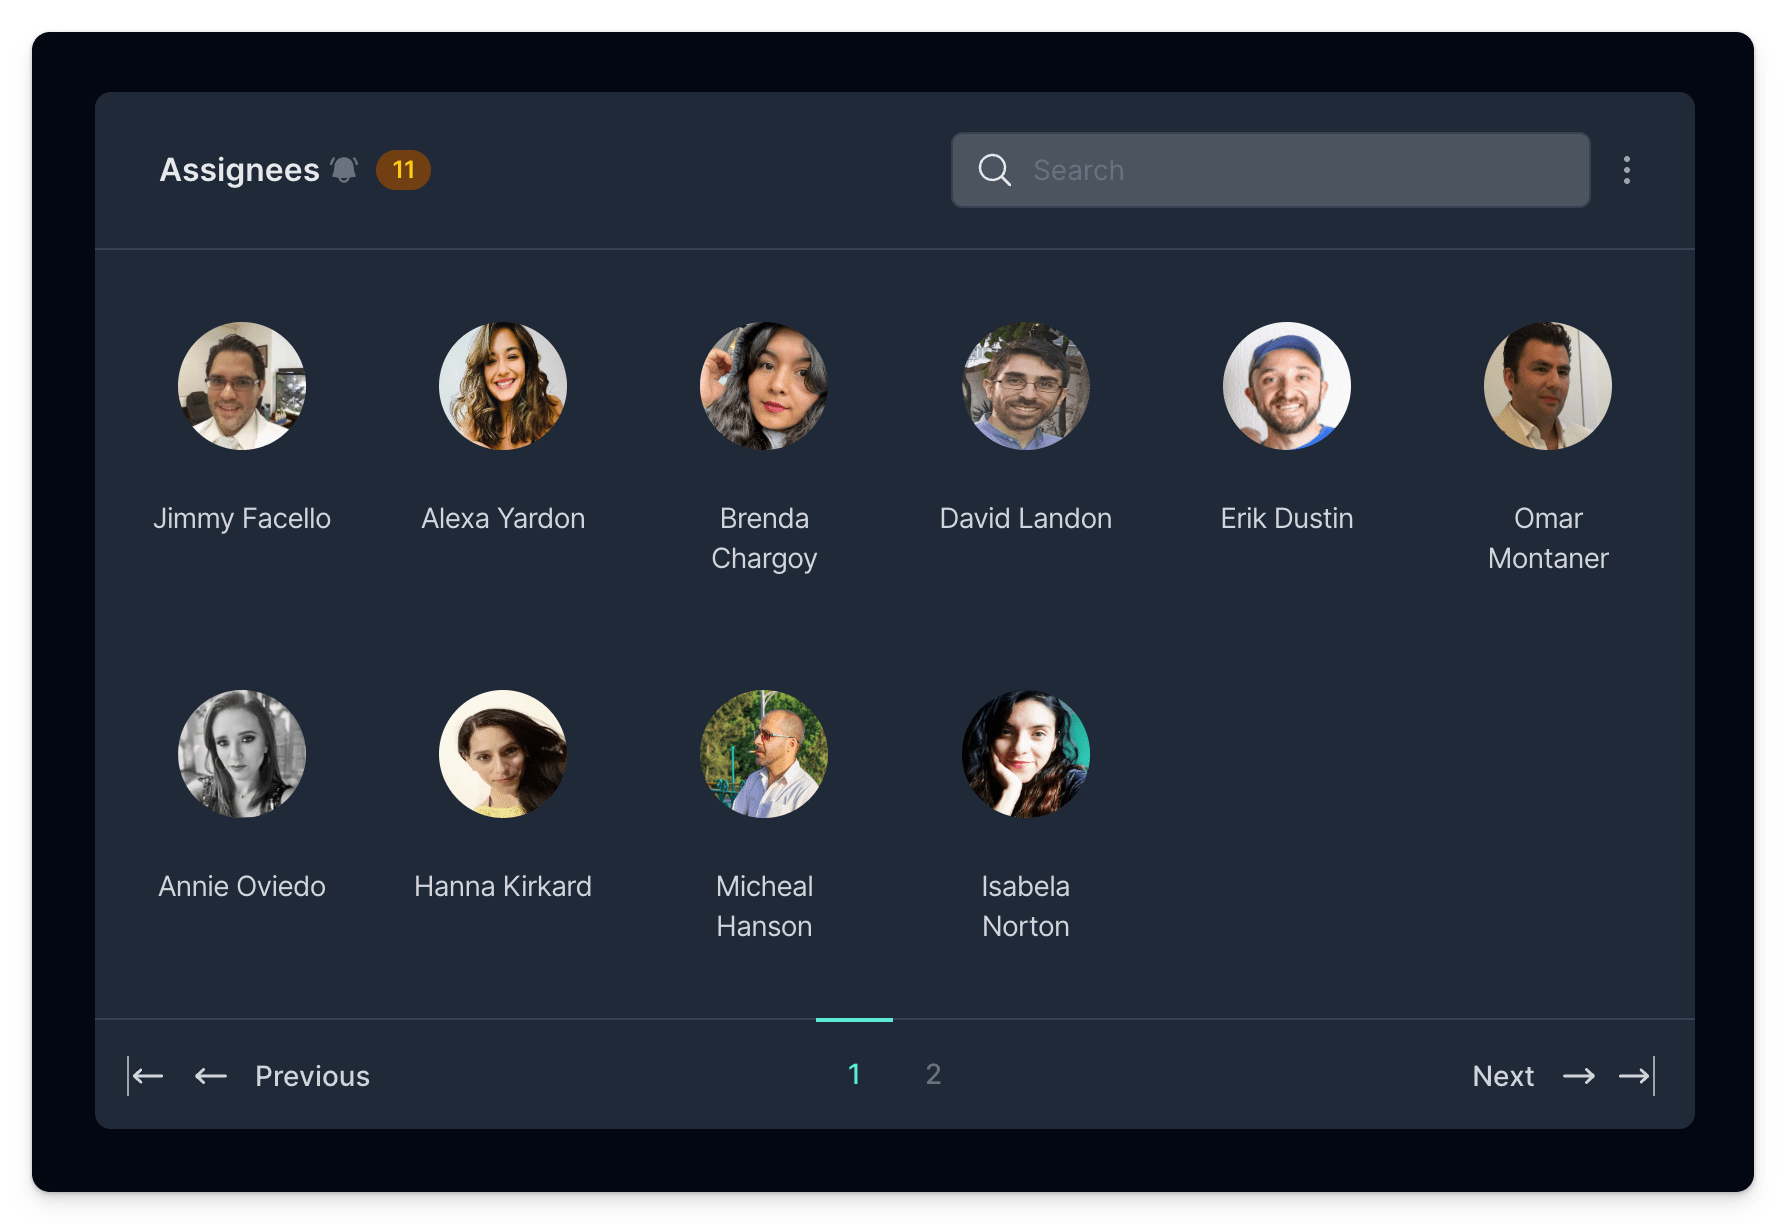This screenshot has width=1786, height=1224.
Task: Select Jimmy Facello's avatar
Action: tap(242, 386)
